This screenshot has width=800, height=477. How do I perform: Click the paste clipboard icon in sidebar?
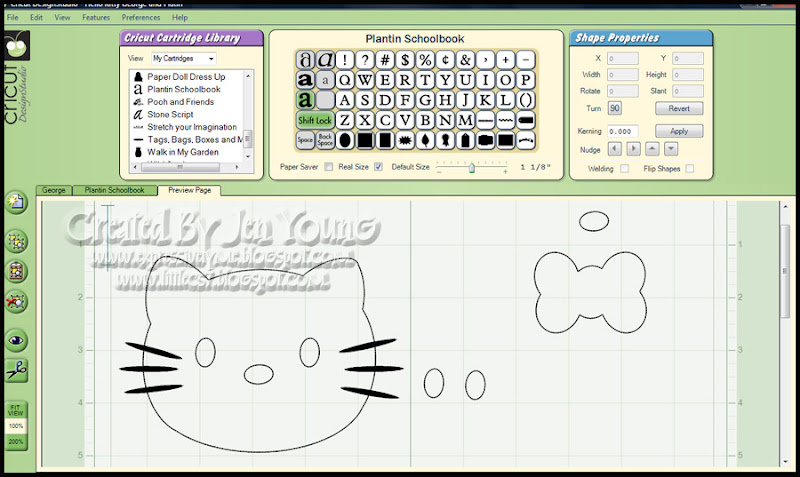pos(16,271)
